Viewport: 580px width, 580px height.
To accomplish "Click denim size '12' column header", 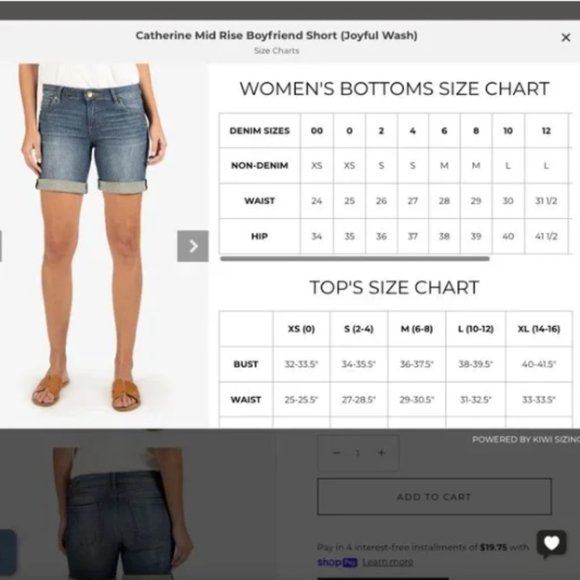I will coord(546,131).
